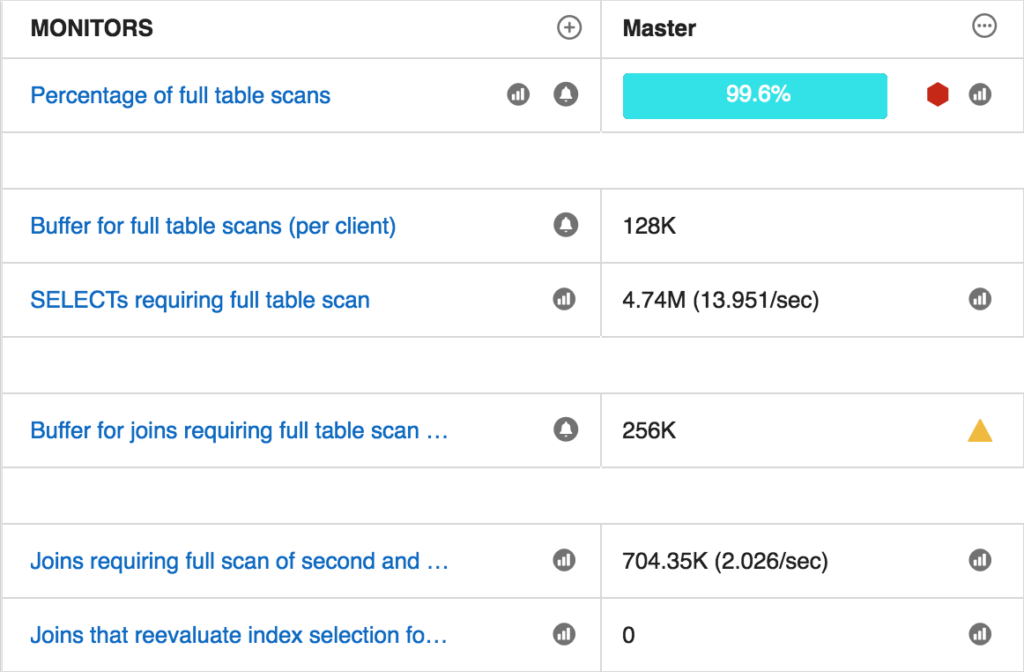Open the chart icon beside Percentage of full table scans

(518, 95)
